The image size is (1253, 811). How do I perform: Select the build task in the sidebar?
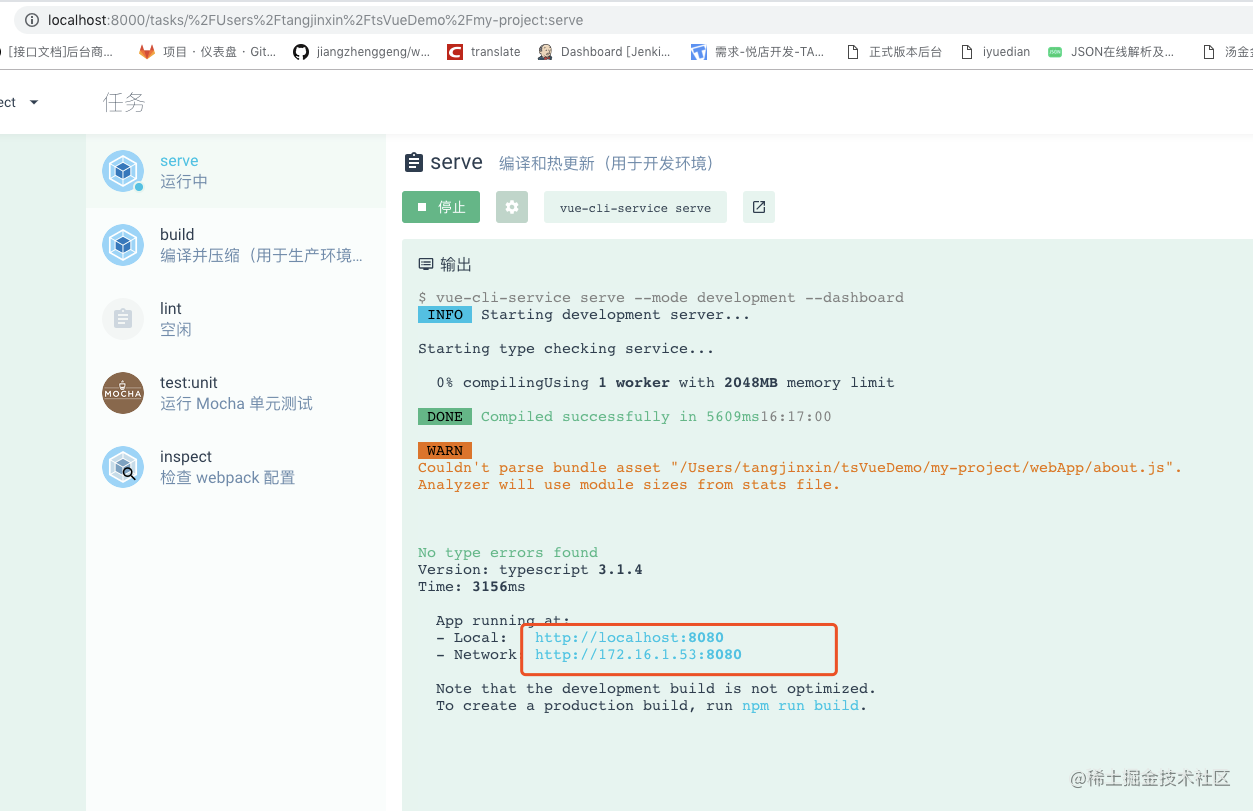(236, 245)
